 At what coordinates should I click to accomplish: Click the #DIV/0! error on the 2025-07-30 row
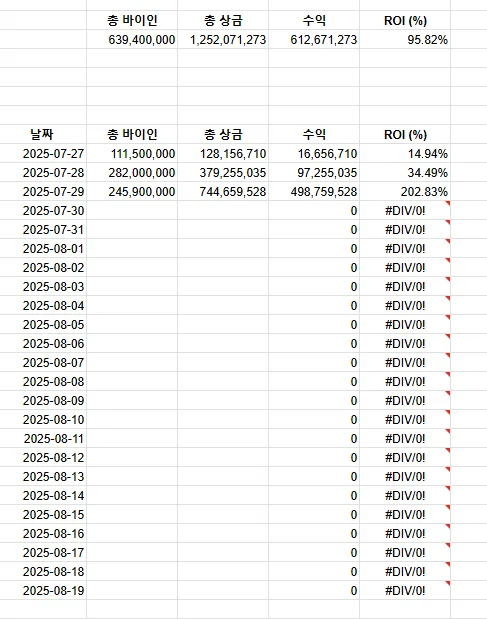pyautogui.click(x=405, y=210)
